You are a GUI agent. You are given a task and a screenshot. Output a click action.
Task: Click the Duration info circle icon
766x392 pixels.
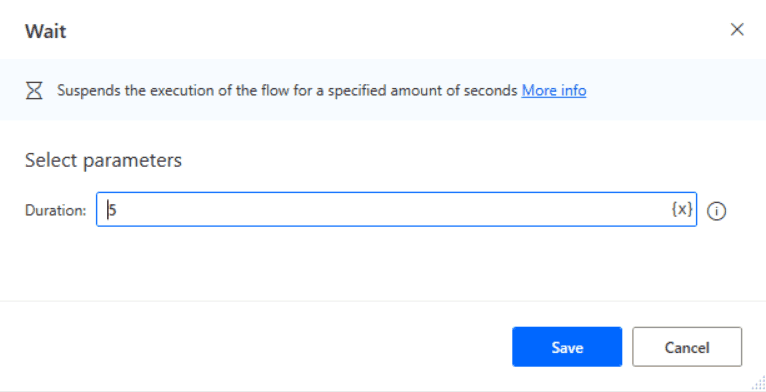tap(716, 211)
